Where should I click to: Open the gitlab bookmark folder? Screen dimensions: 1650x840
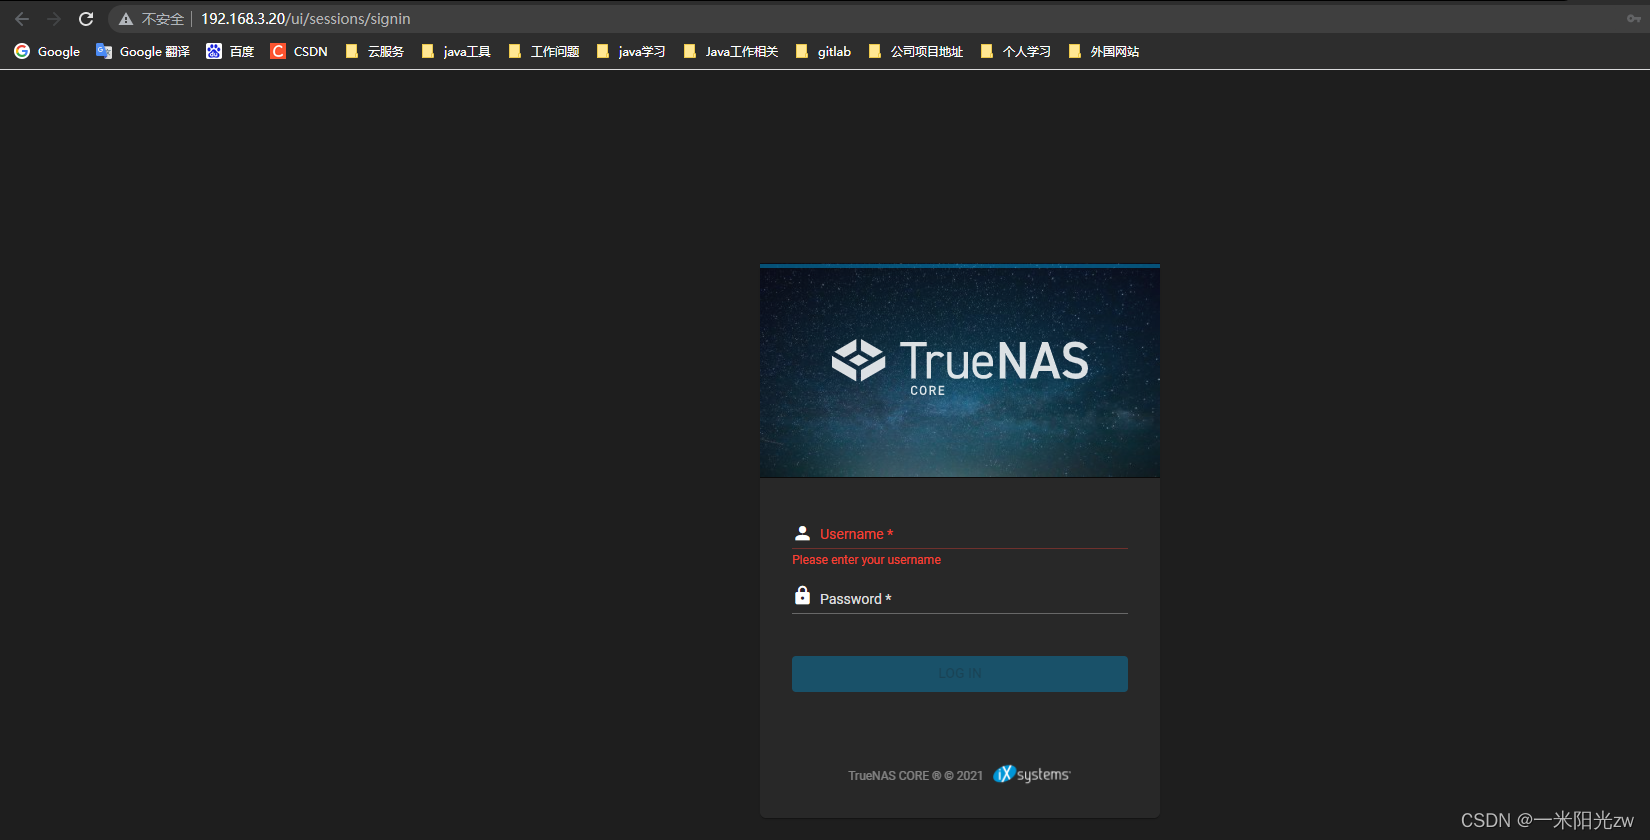point(823,51)
